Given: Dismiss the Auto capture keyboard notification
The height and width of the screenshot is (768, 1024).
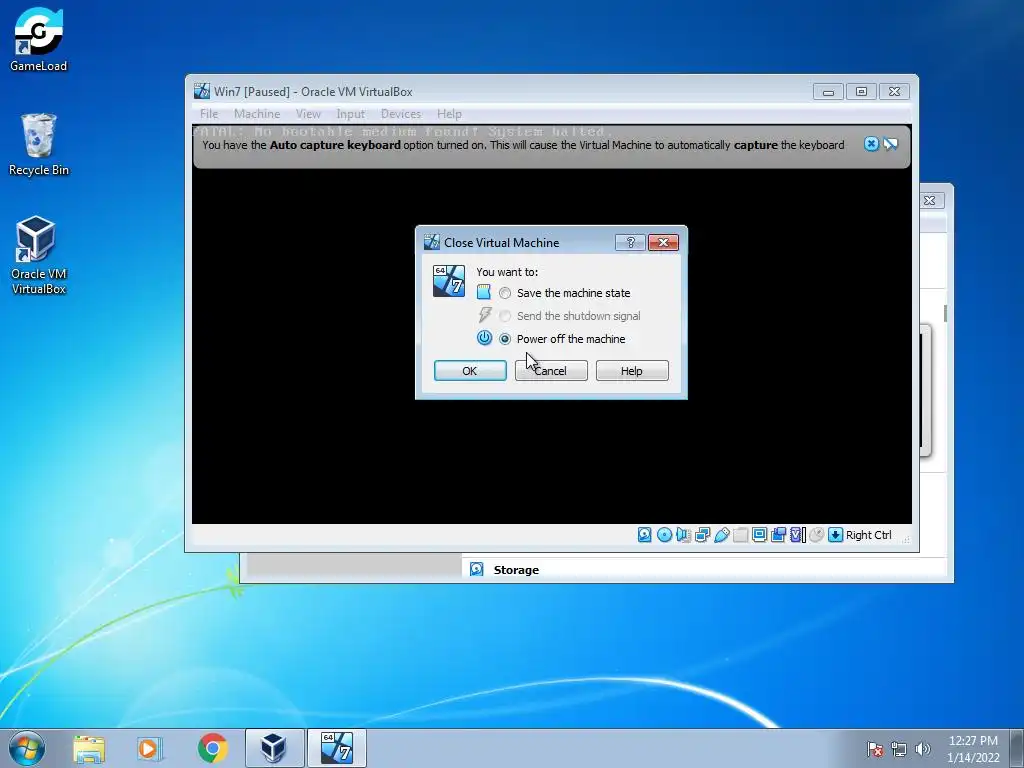Looking at the screenshot, I should point(871,144).
